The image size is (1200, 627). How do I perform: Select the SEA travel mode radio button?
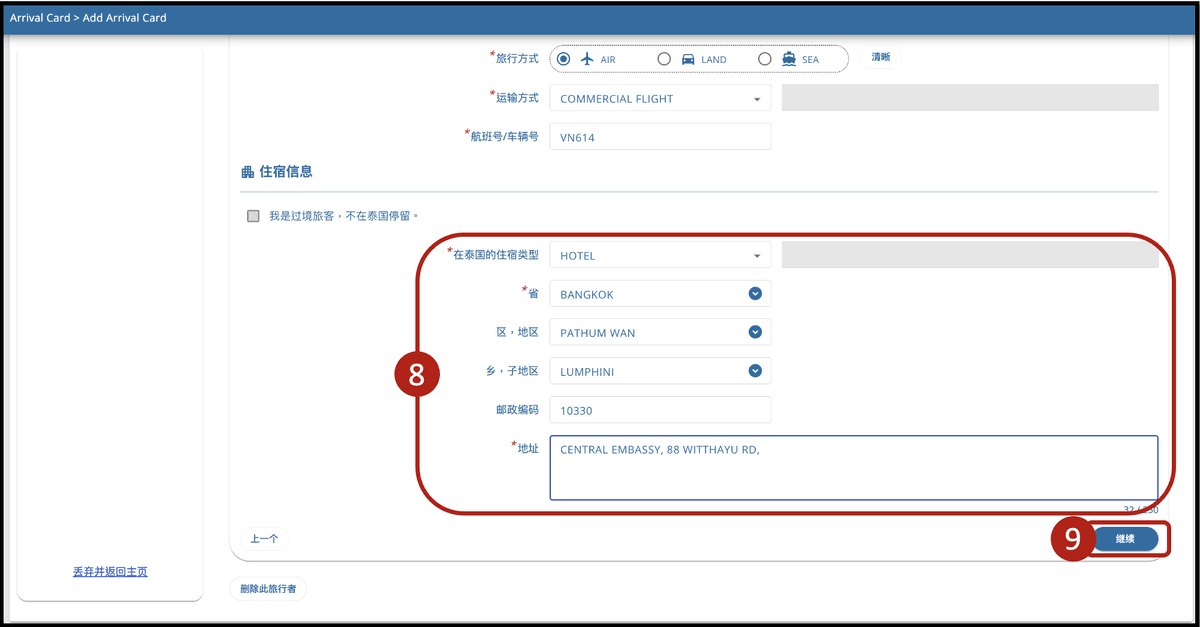pyautogui.click(x=765, y=59)
